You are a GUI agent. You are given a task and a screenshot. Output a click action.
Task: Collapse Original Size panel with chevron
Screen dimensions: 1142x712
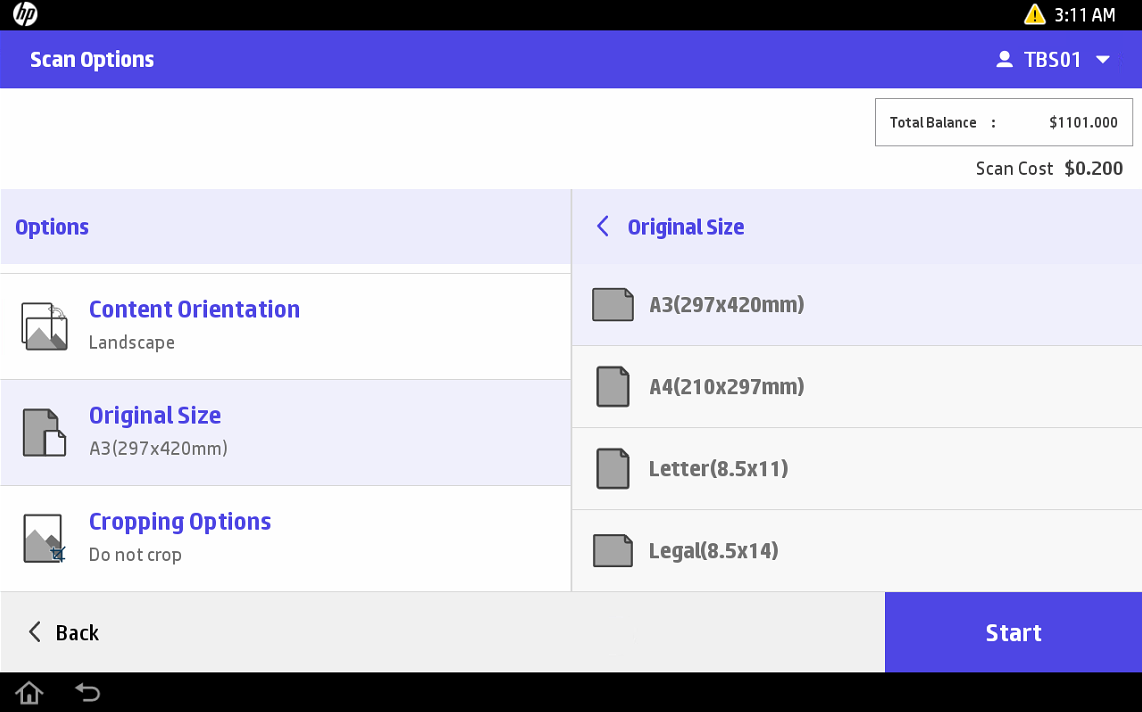(603, 227)
